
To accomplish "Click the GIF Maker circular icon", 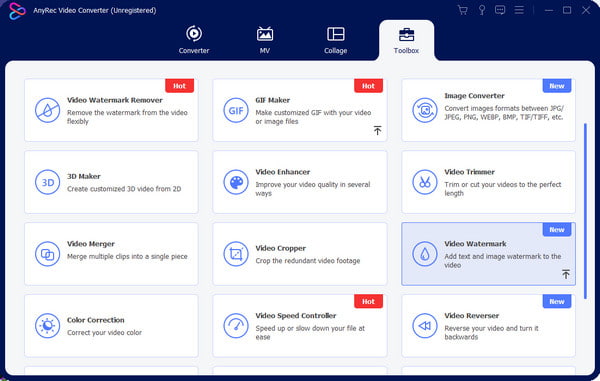I will point(236,110).
